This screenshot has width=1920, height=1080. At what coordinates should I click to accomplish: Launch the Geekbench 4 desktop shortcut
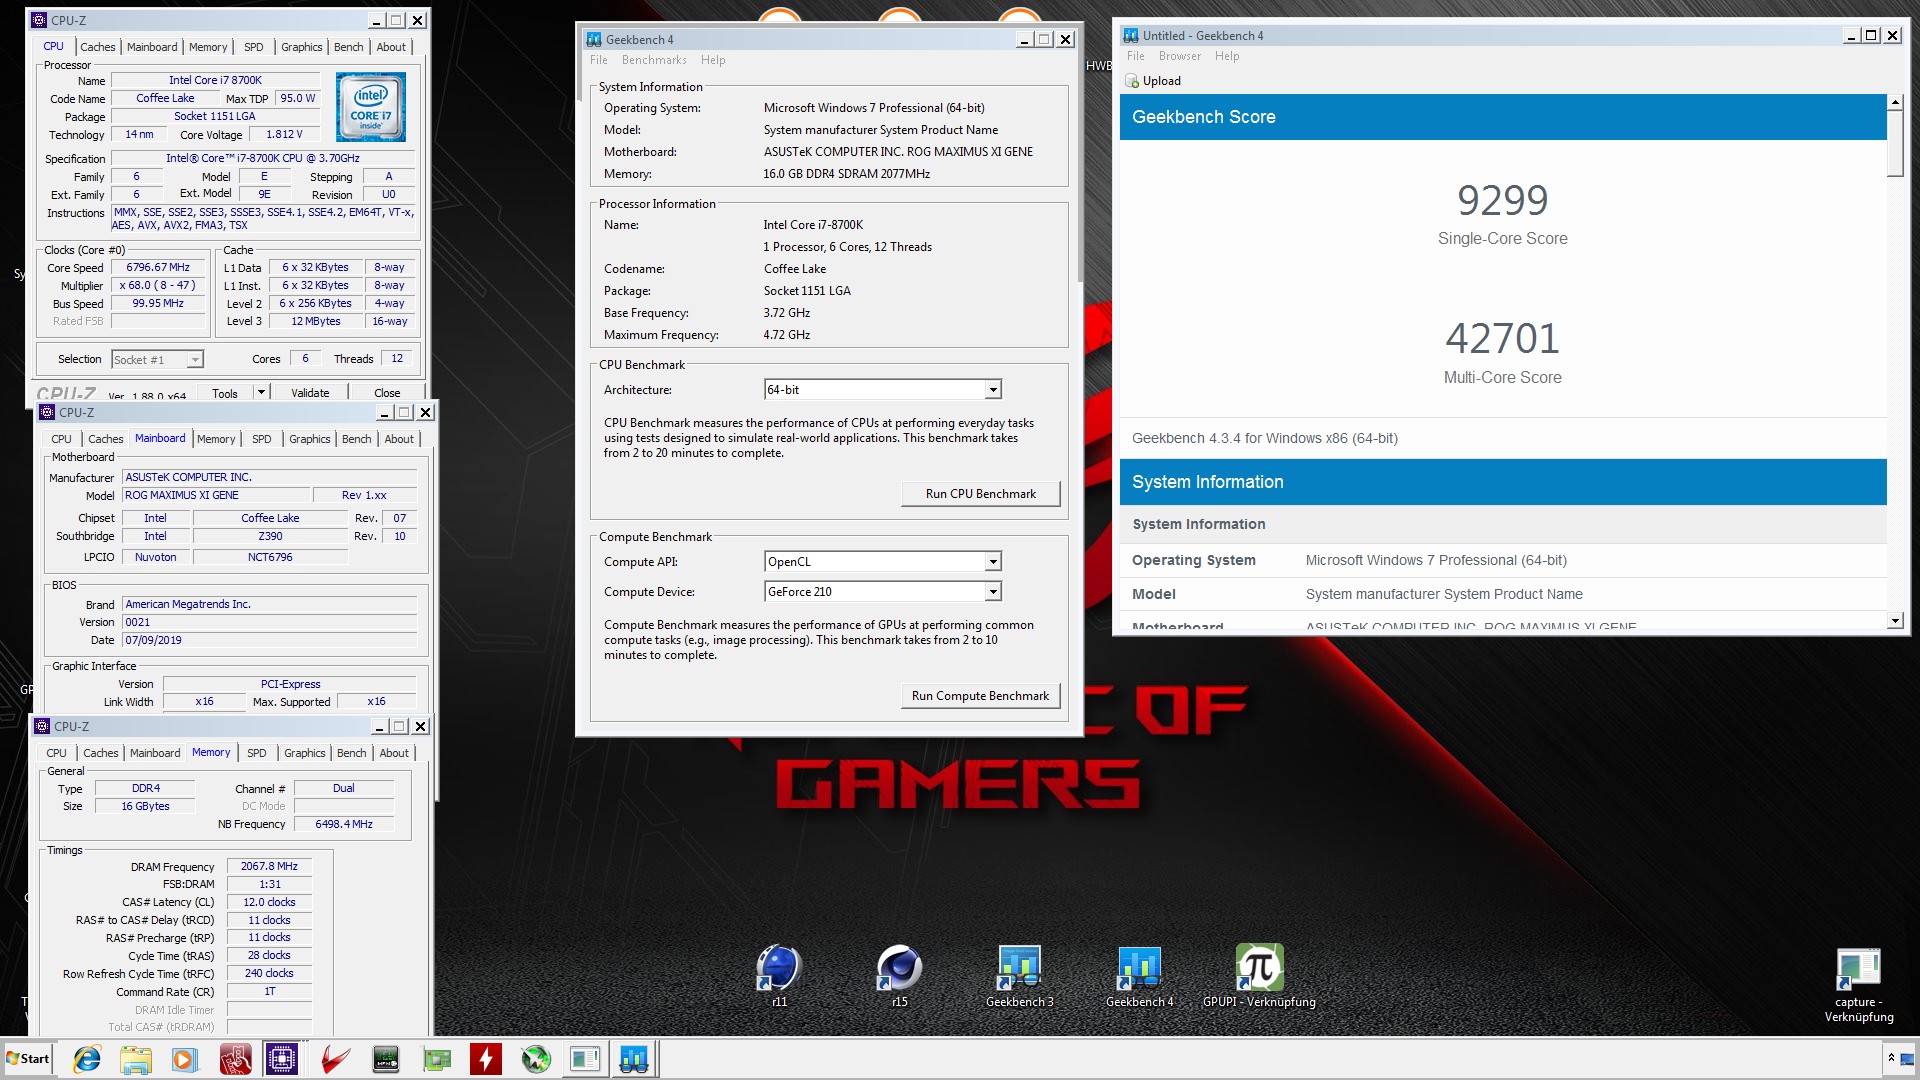click(x=1139, y=968)
